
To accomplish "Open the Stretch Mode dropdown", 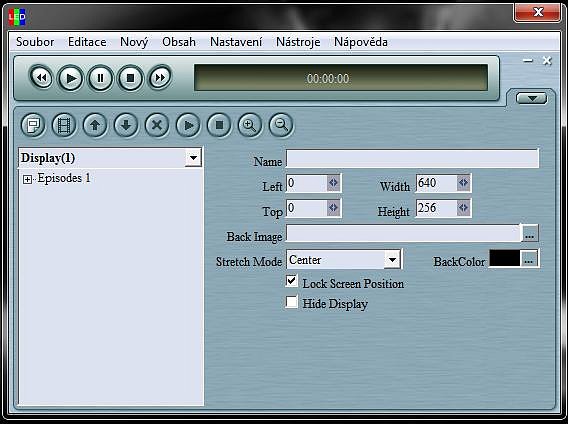I will 392,259.
